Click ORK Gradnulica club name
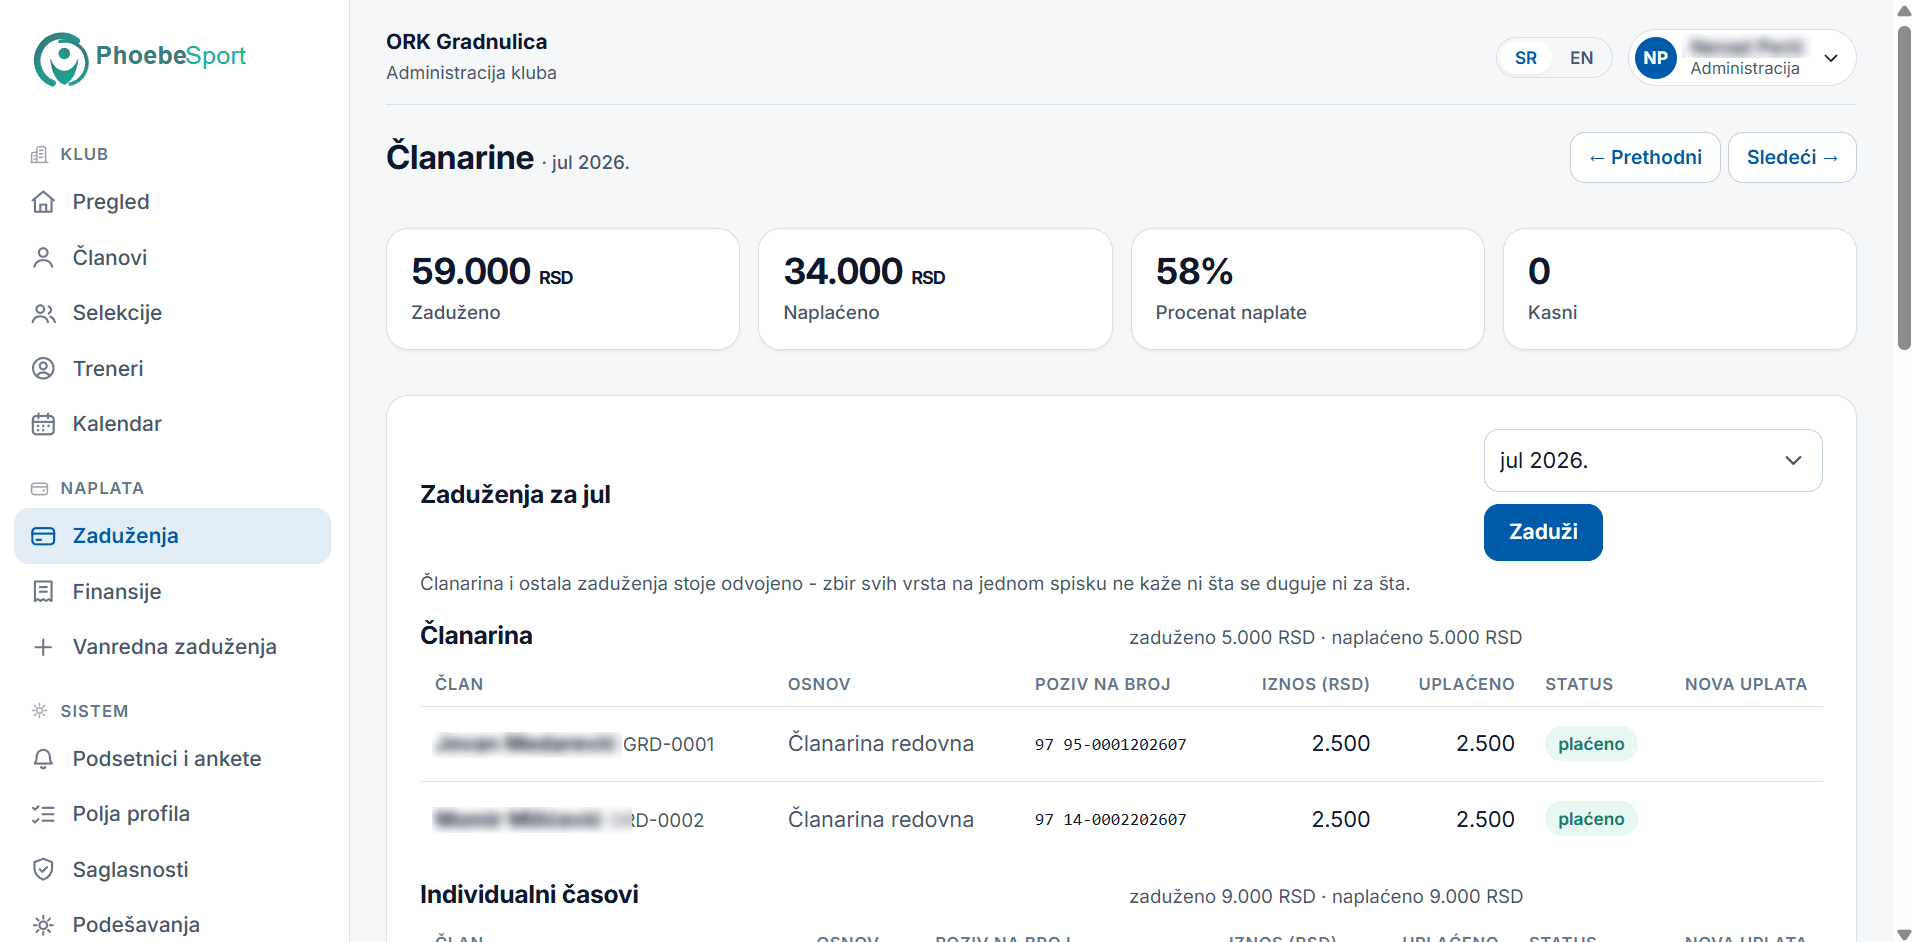The width and height of the screenshot is (1912, 942). click(x=467, y=42)
